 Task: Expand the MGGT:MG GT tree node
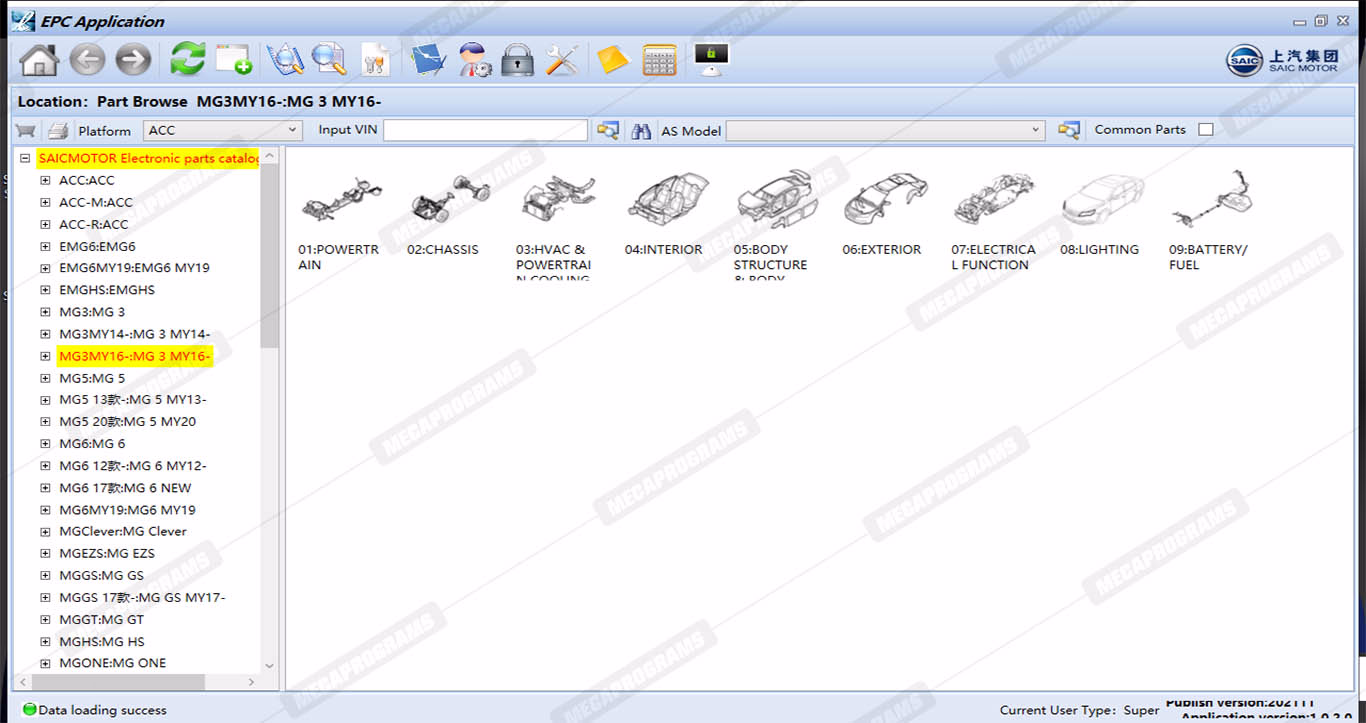[45, 619]
